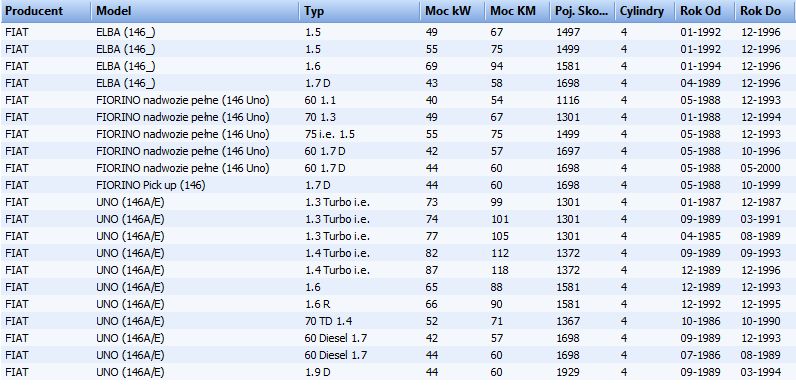796x385 pixels.
Task: Click the Rok Od column header
Action: click(x=705, y=11)
